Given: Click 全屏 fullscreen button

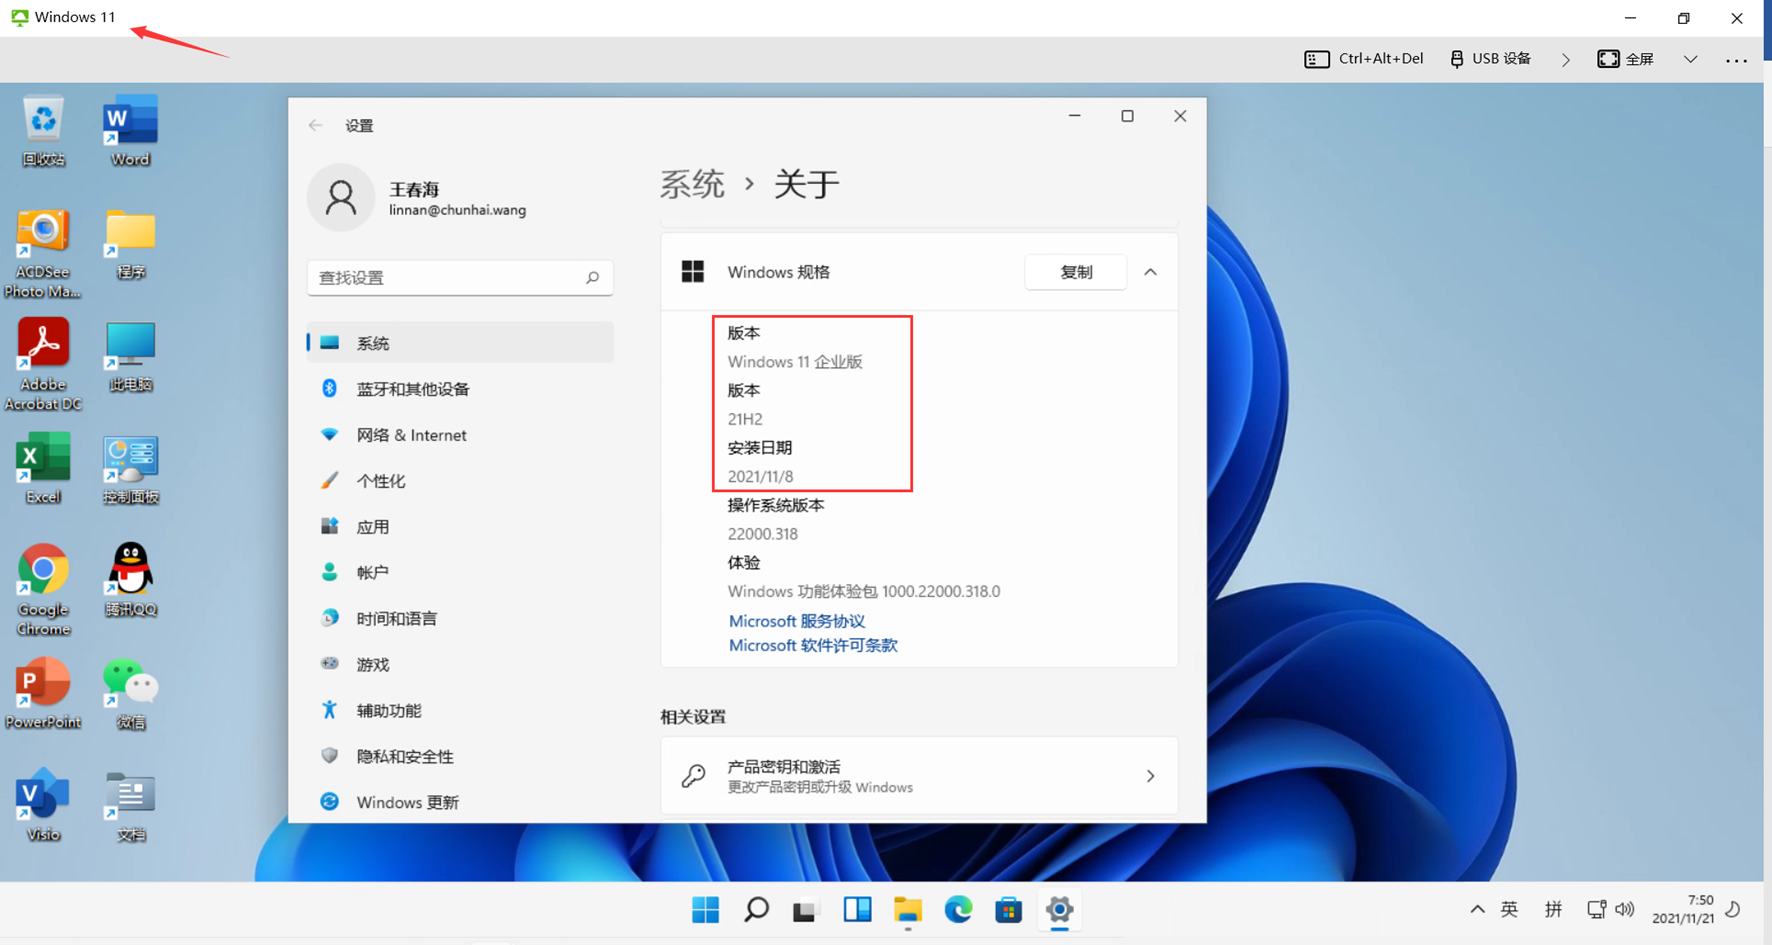Looking at the screenshot, I should (x=1626, y=59).
